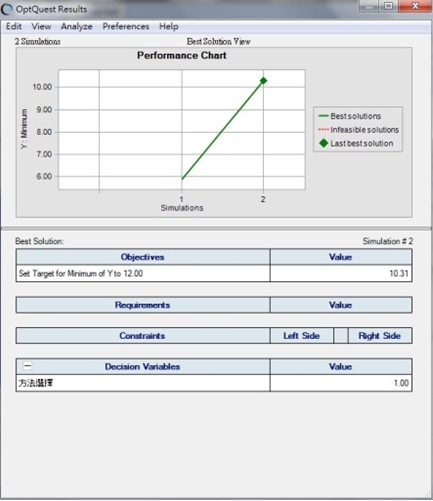Open the View menu
433x501 pixels.
pos(41,26)
